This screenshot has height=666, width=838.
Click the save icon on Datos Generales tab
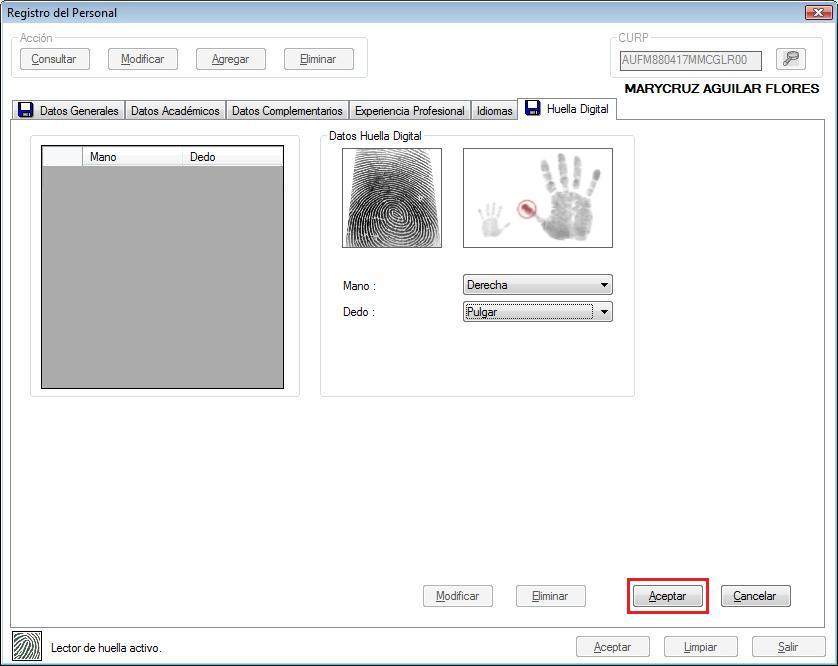coord(26,110)
